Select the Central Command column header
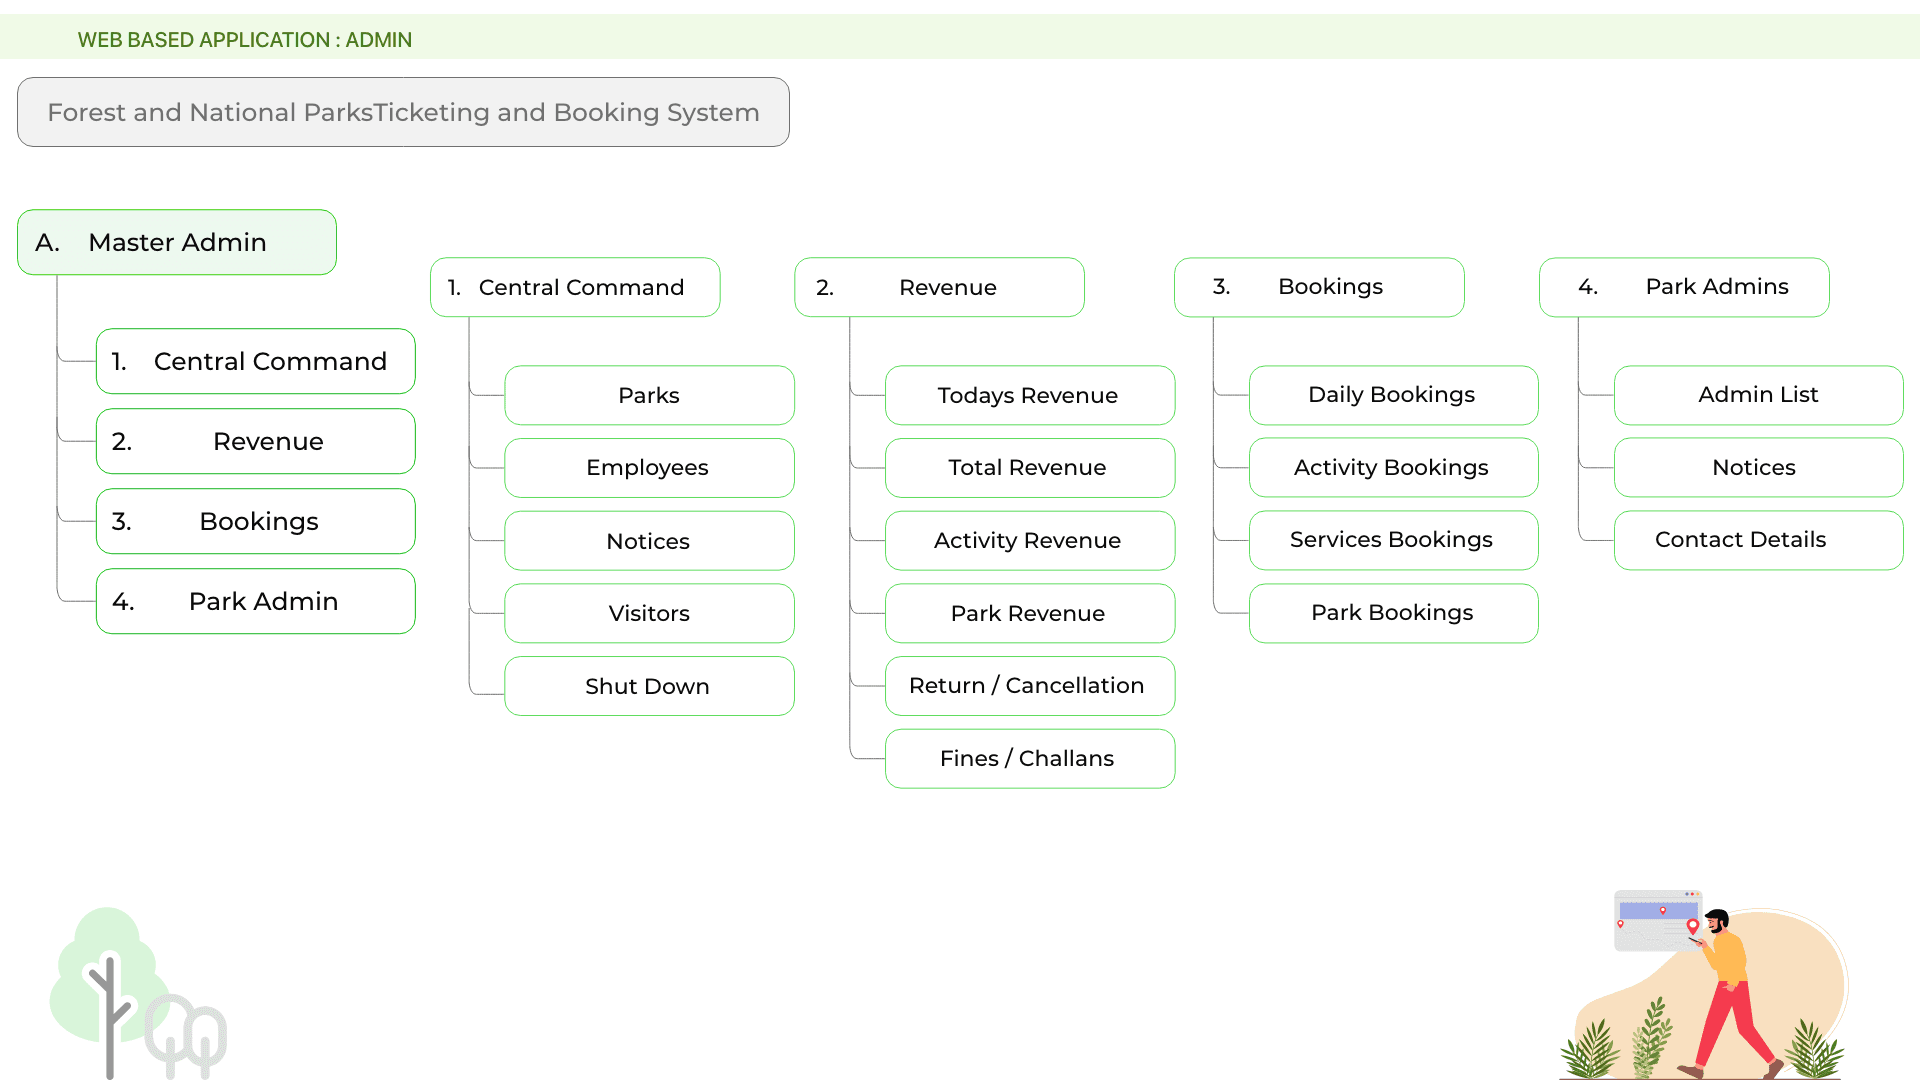Viewport: 1920px width, 1080px height. [x=575, y=287]
